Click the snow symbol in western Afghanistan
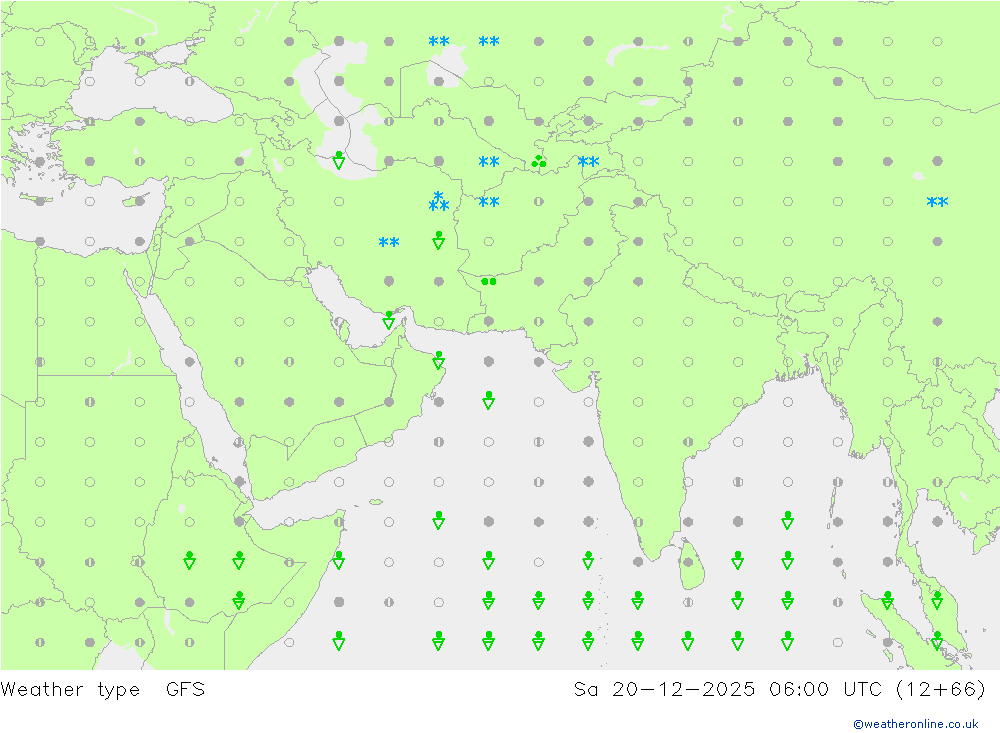Viewport: 1000px width, 733px height. [x=489, y=202]
